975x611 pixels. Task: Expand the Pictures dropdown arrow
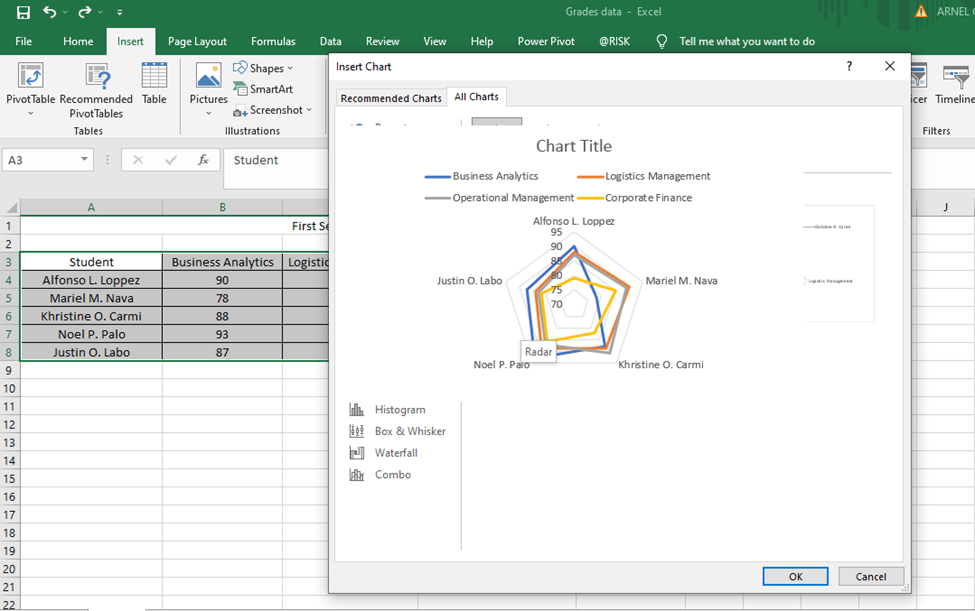tap(208, 113)
